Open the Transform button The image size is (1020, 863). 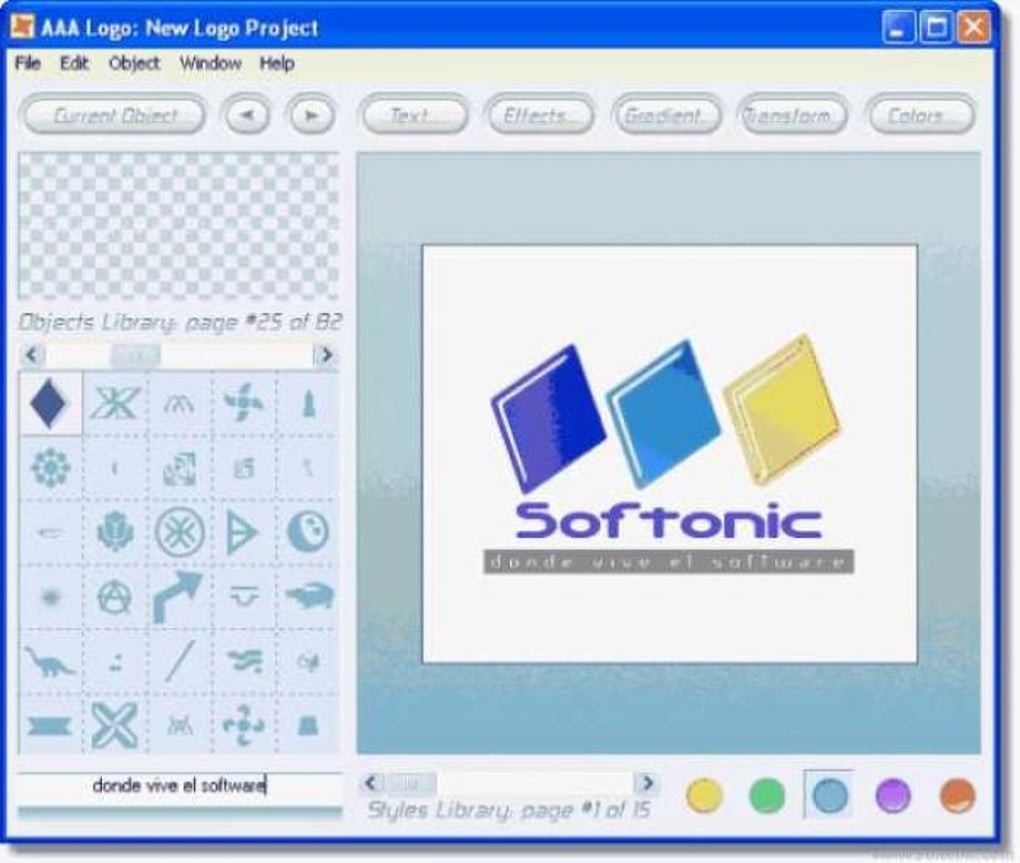[793, 115]
